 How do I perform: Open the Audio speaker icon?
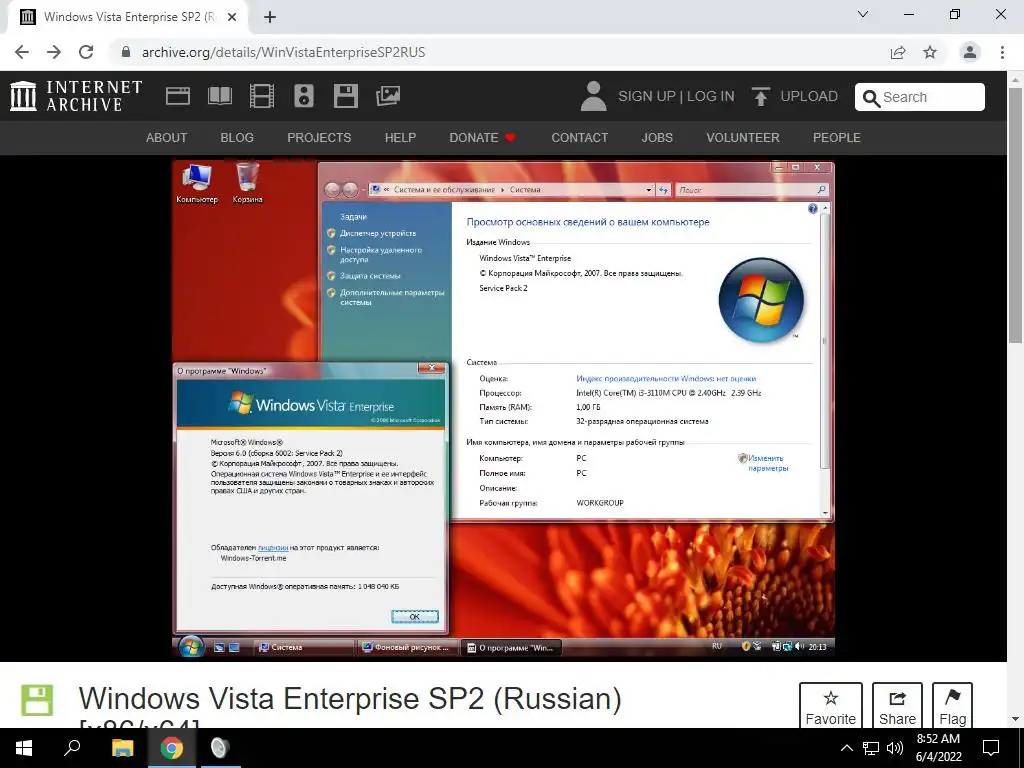tap(304, 96)
